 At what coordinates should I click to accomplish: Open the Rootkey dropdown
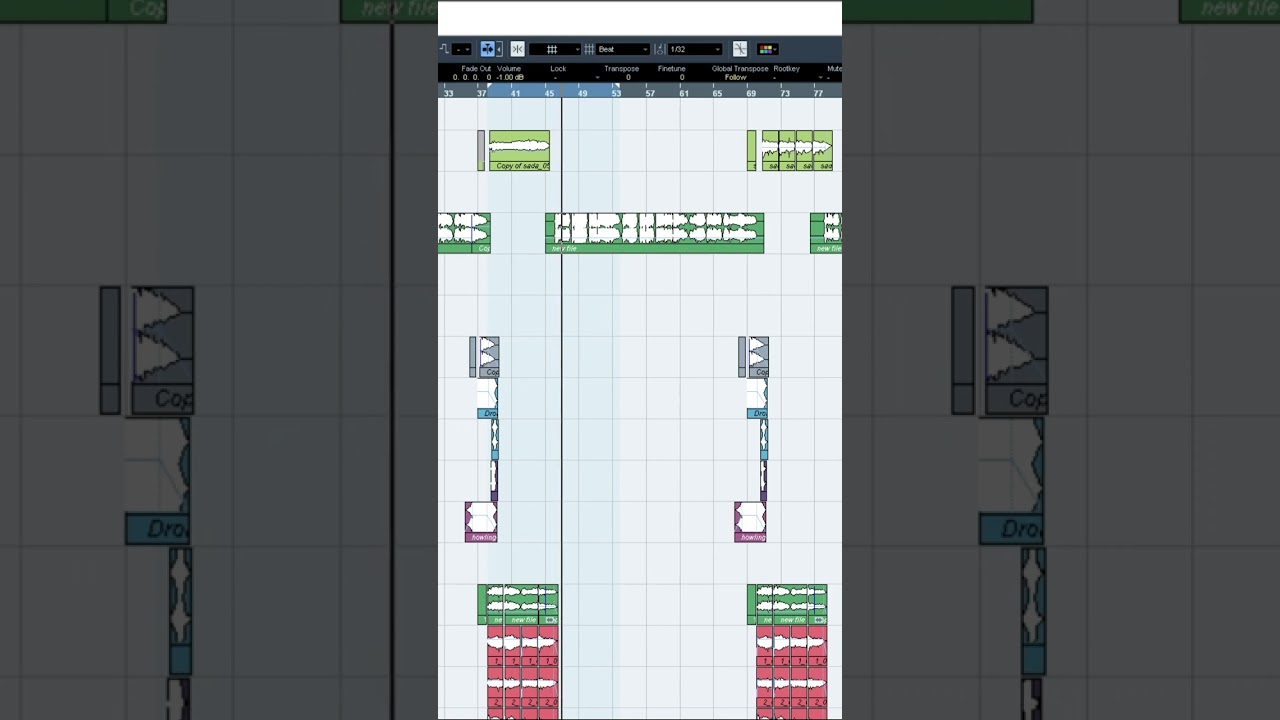(797, 77)
